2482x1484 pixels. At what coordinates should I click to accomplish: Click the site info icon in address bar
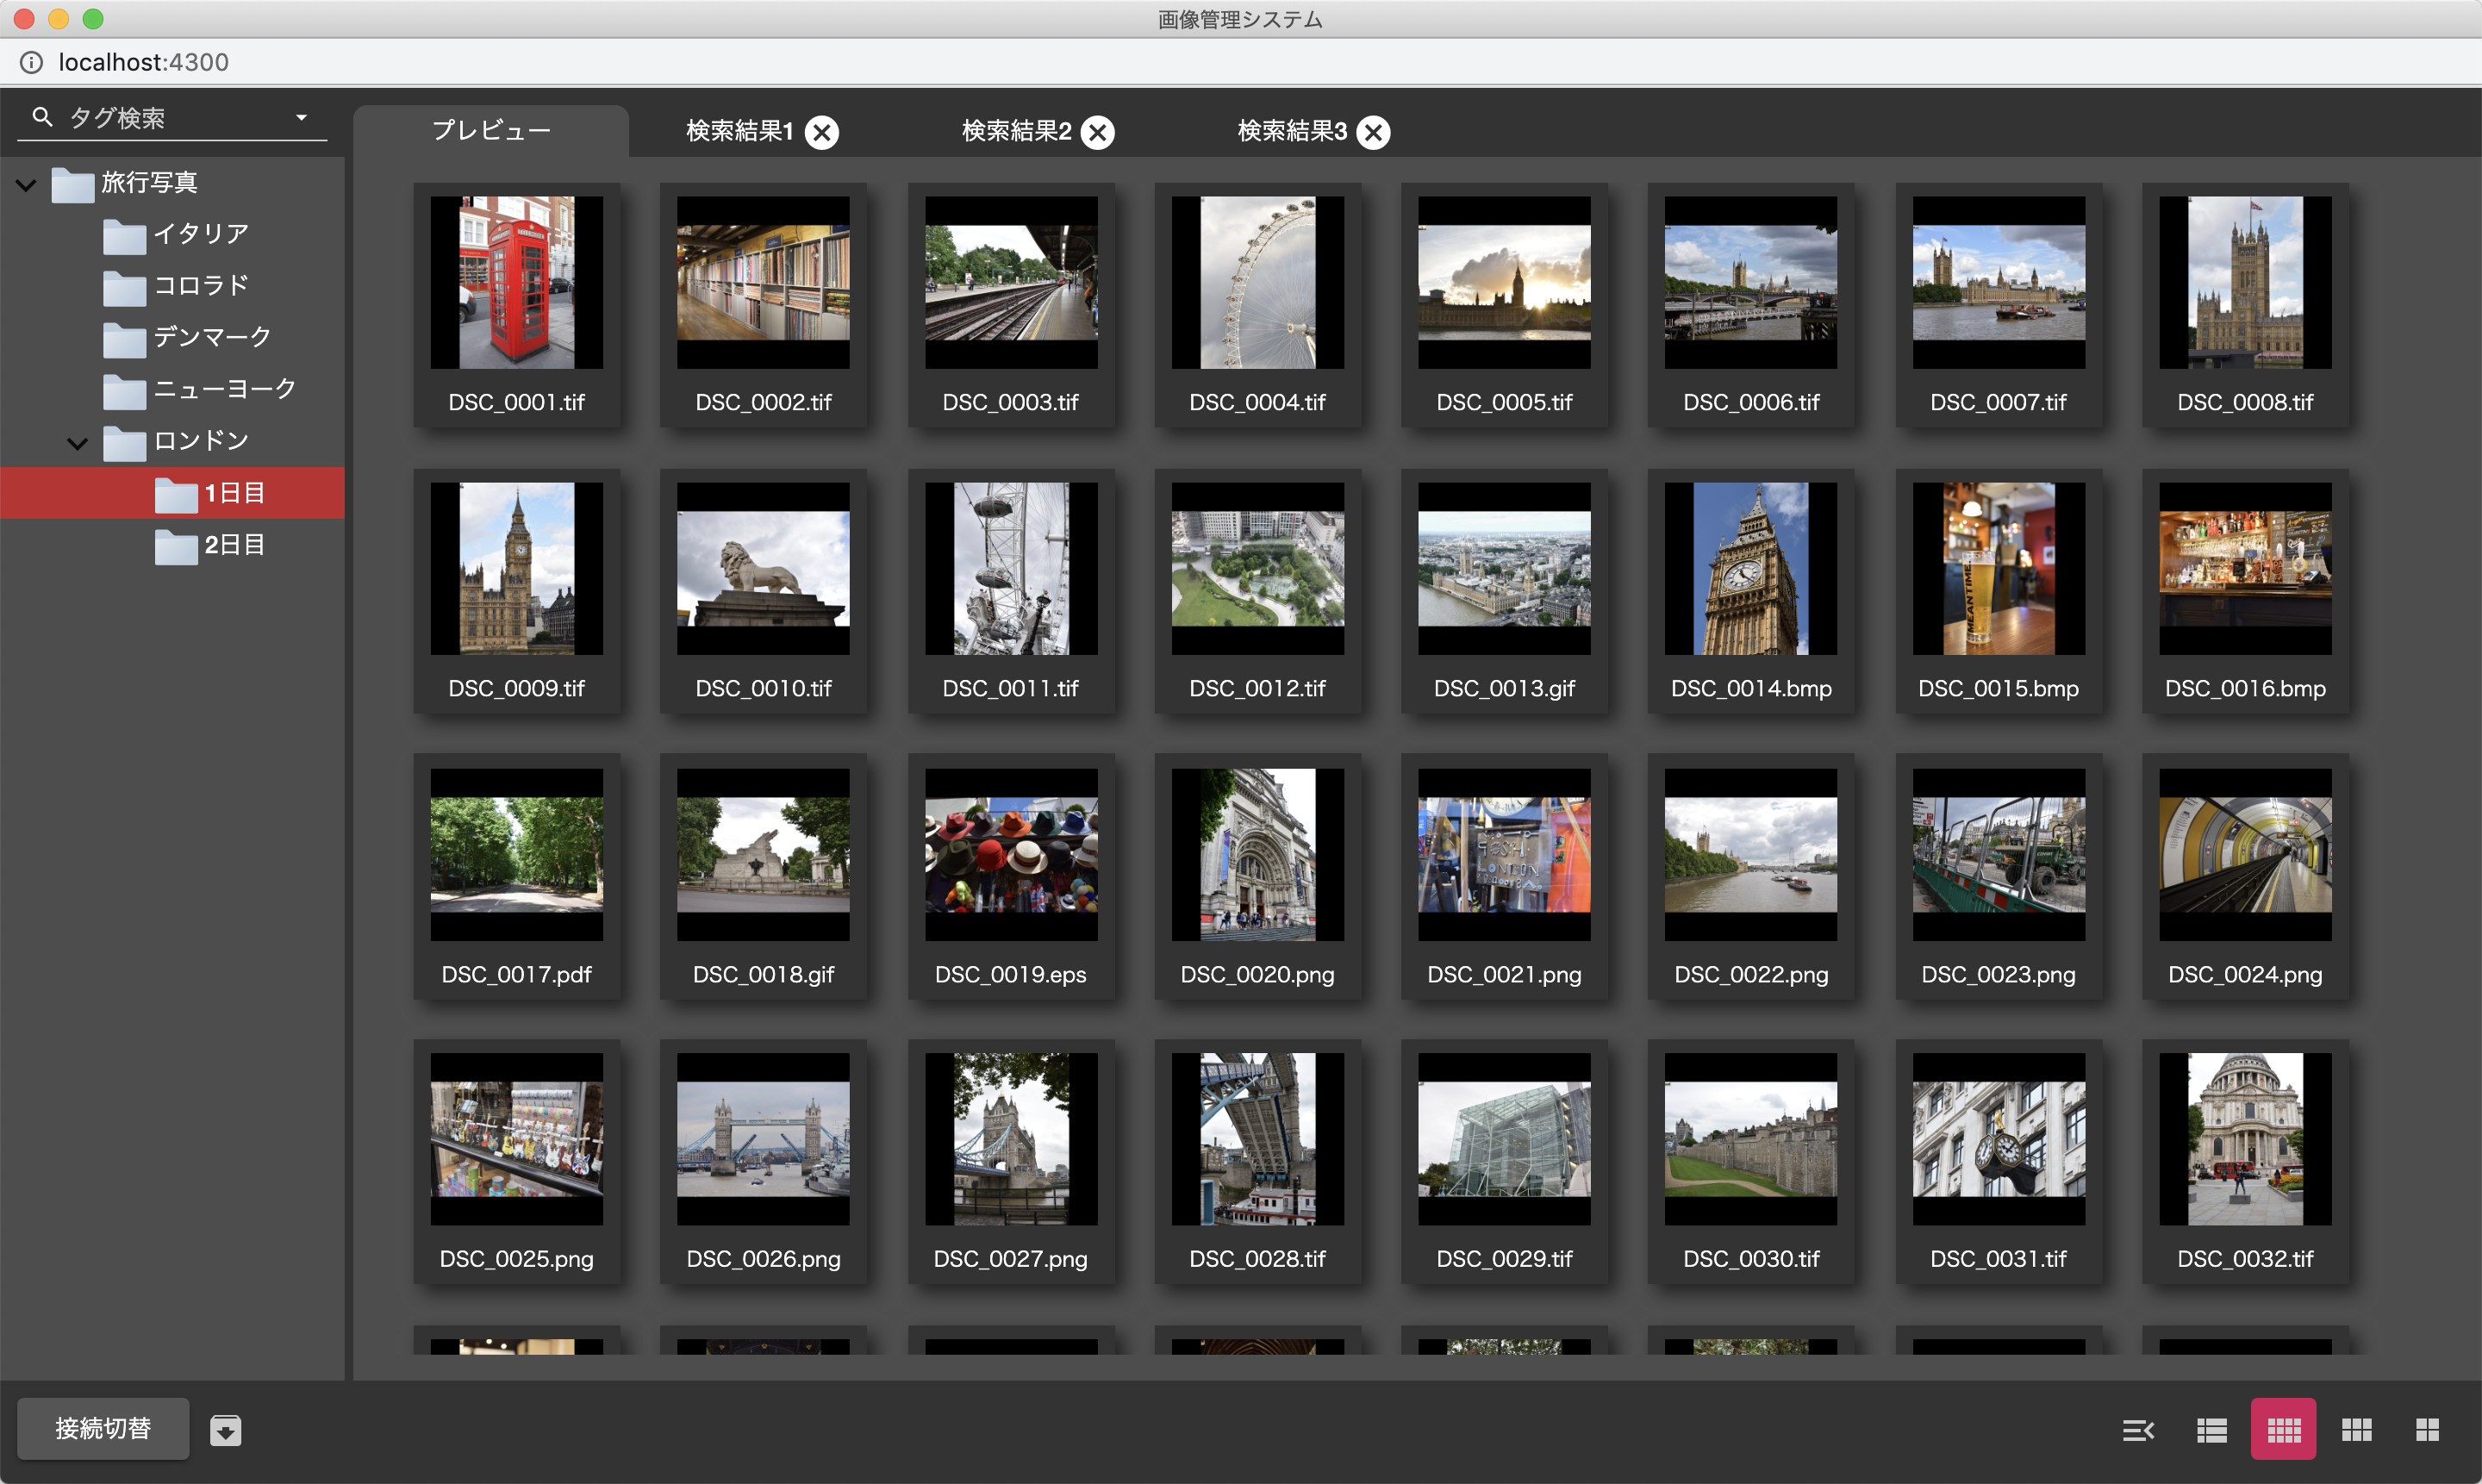coord(31,62)
